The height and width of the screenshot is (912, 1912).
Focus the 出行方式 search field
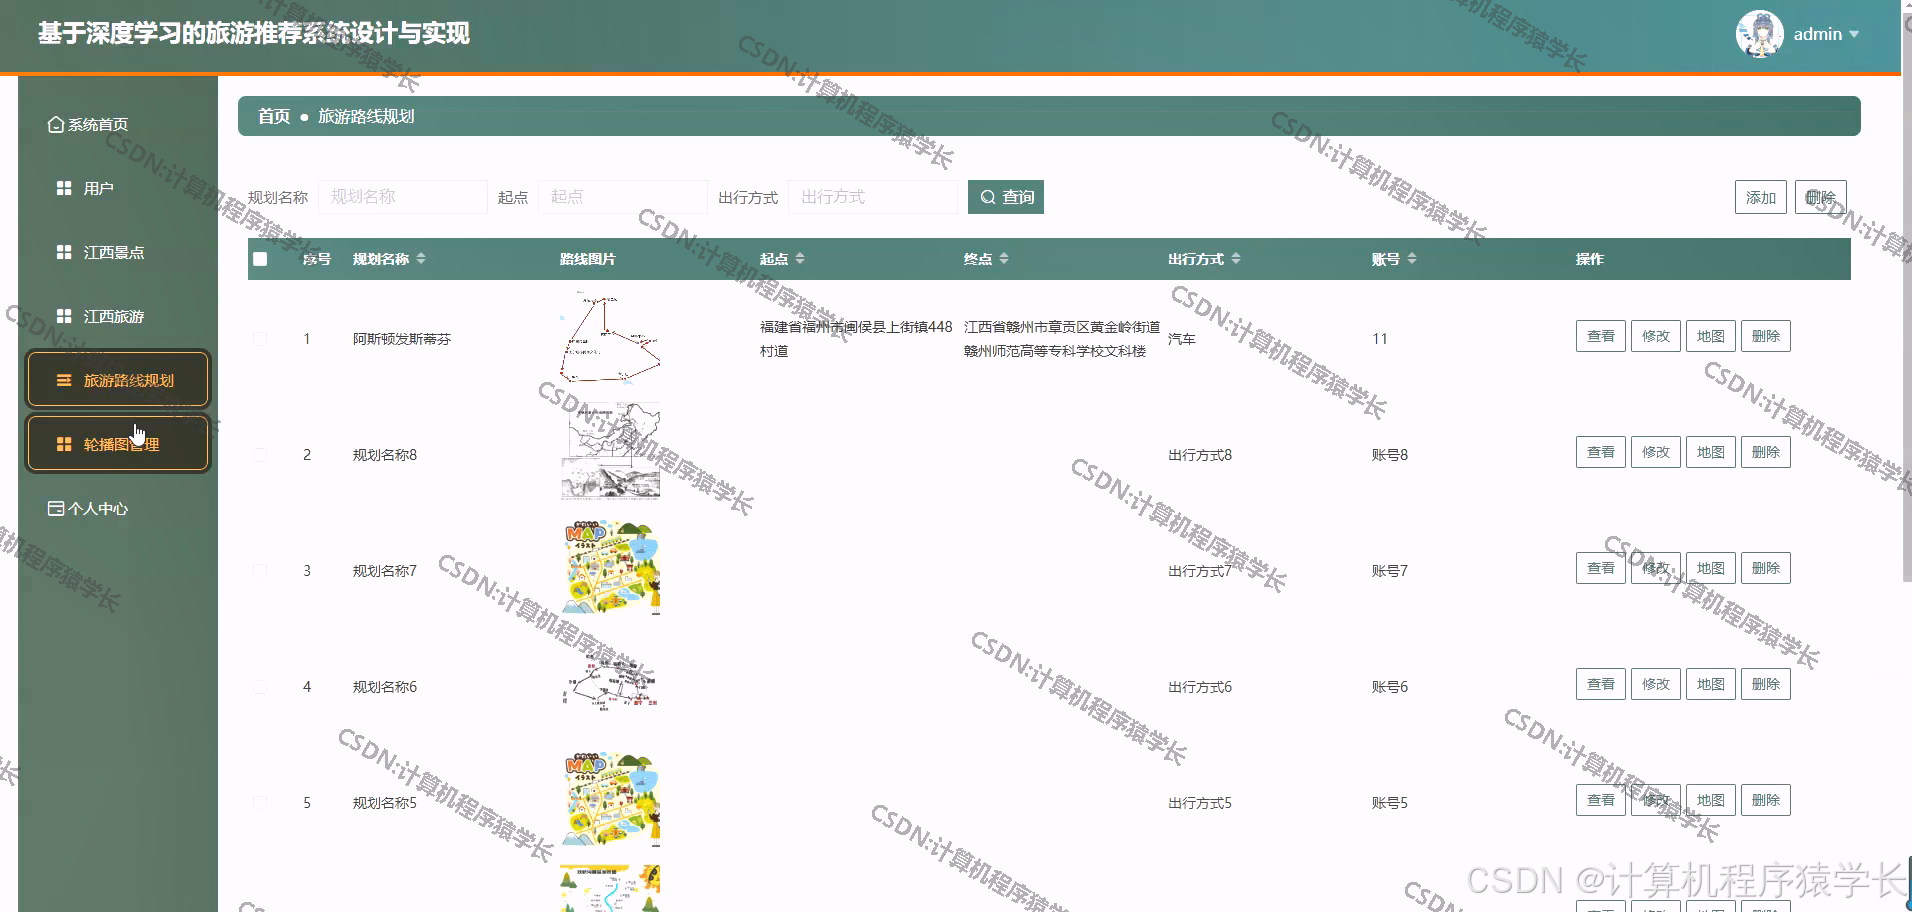(873, 197)
